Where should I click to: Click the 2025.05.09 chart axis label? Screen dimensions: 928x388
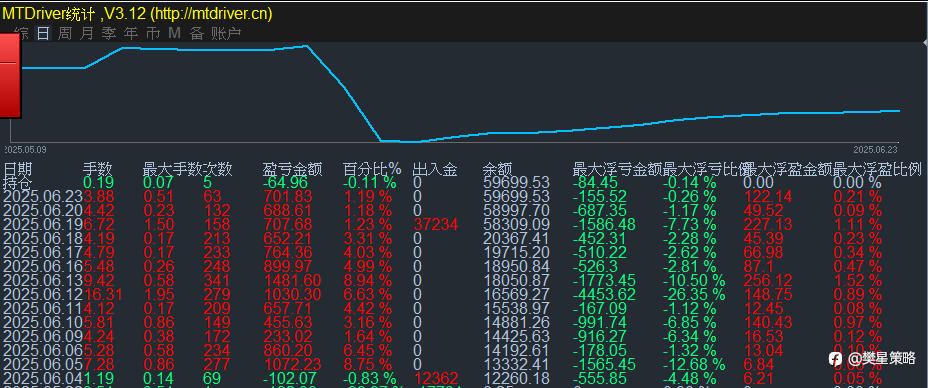(25, 150)
